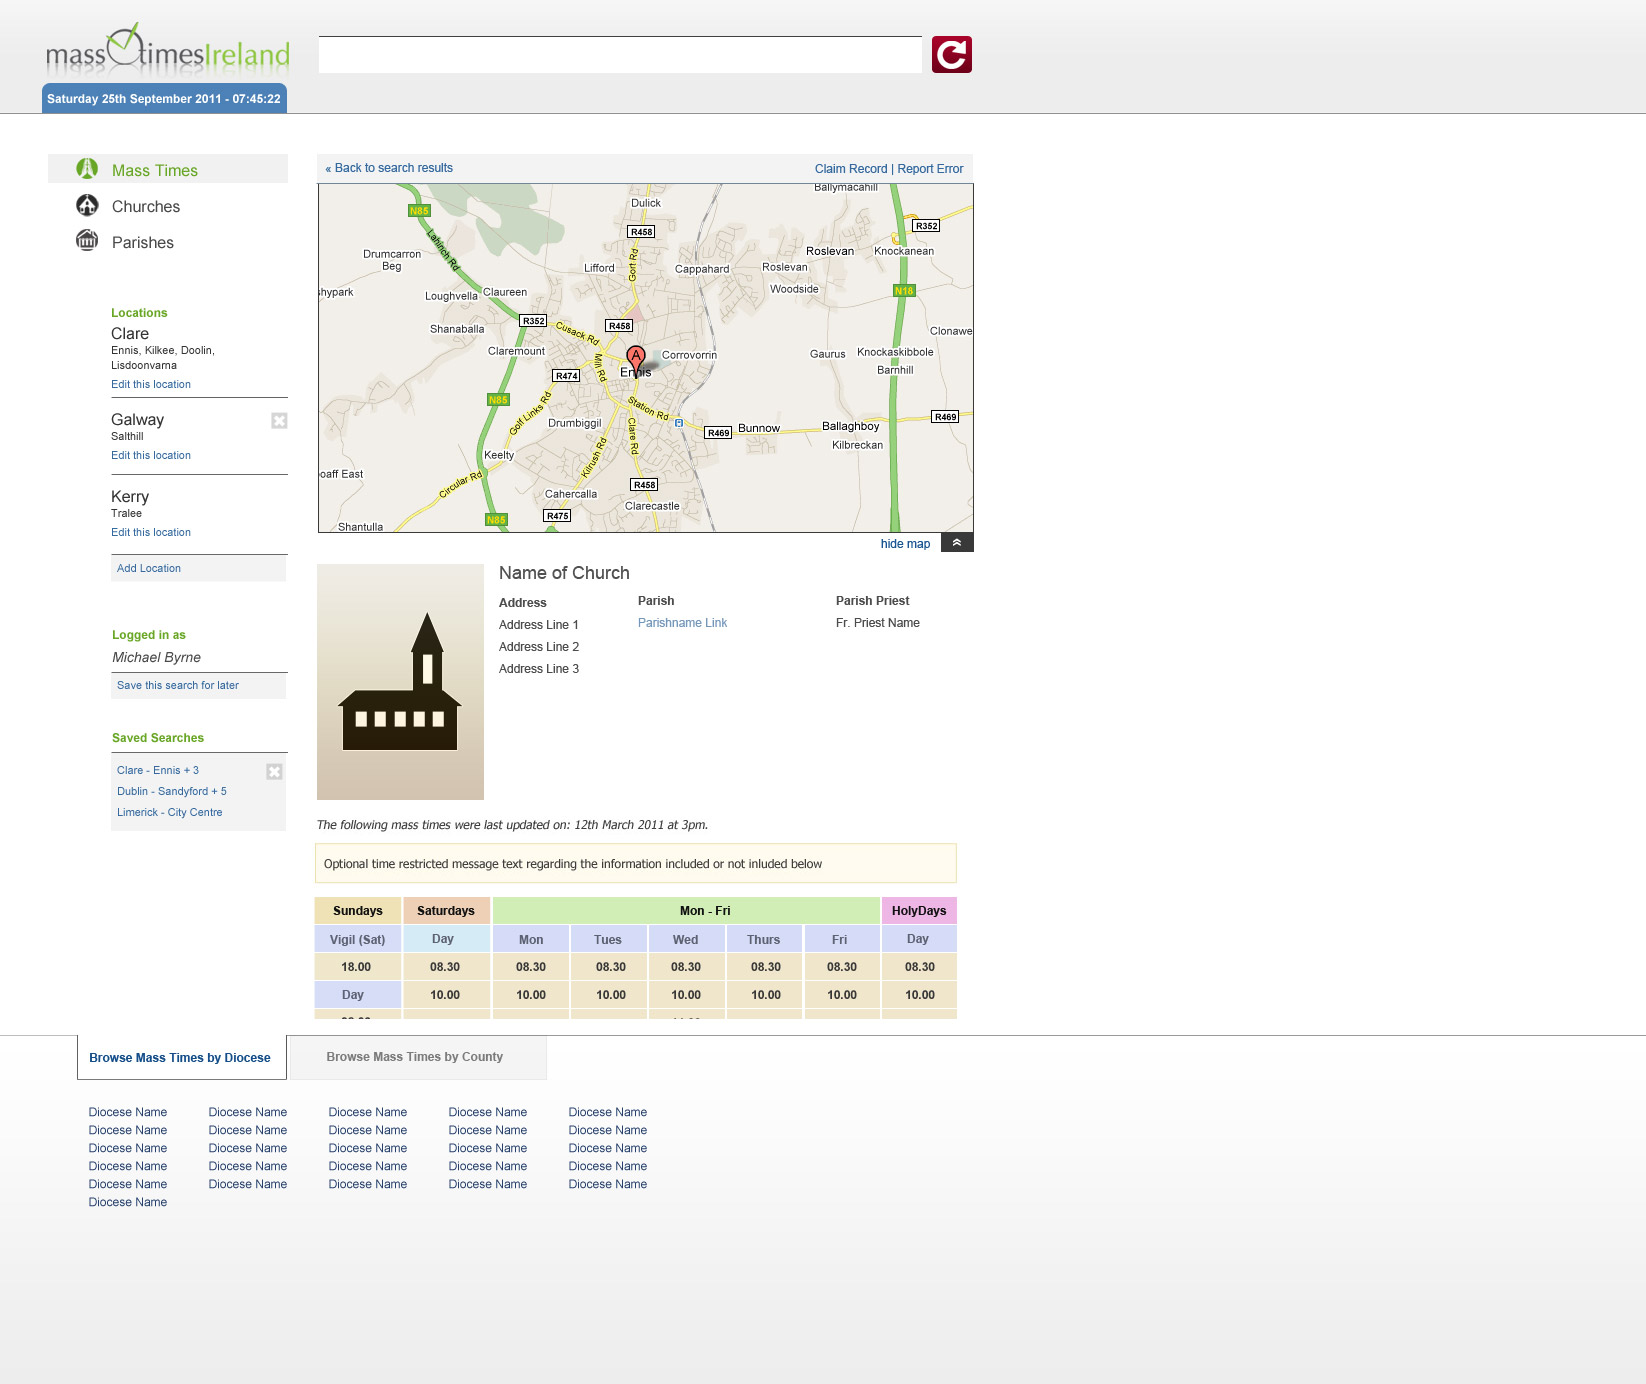Click the Report Error link

click(x=930, y=169)
